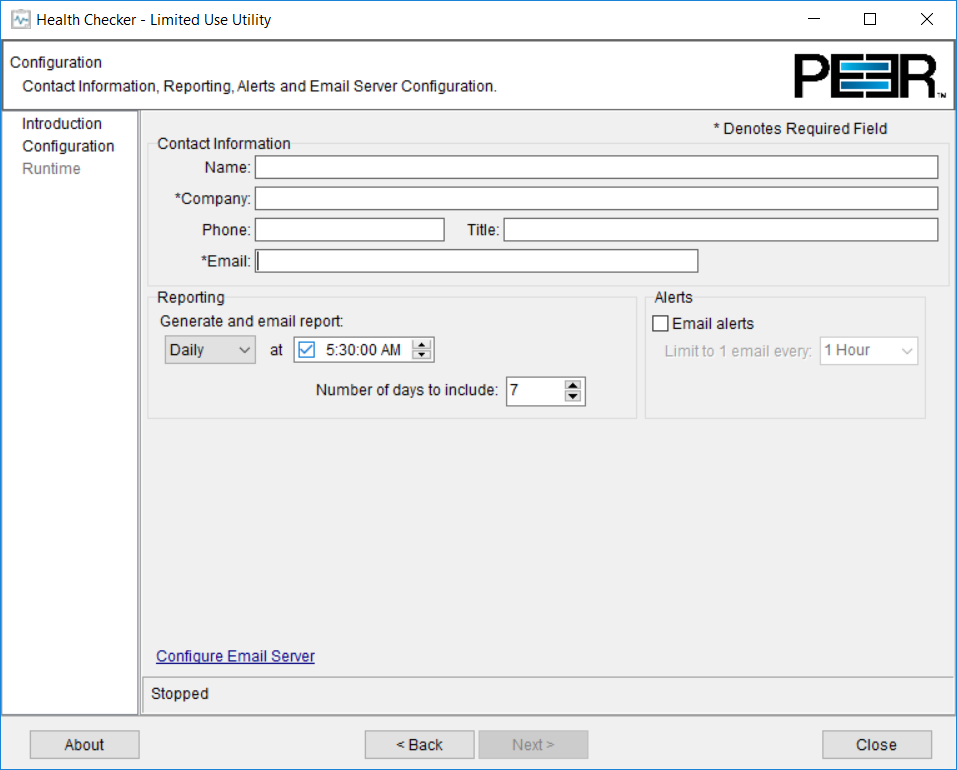Open the Configure Email Server link
This screenshot has height=770, width=957.
[235, 655]
